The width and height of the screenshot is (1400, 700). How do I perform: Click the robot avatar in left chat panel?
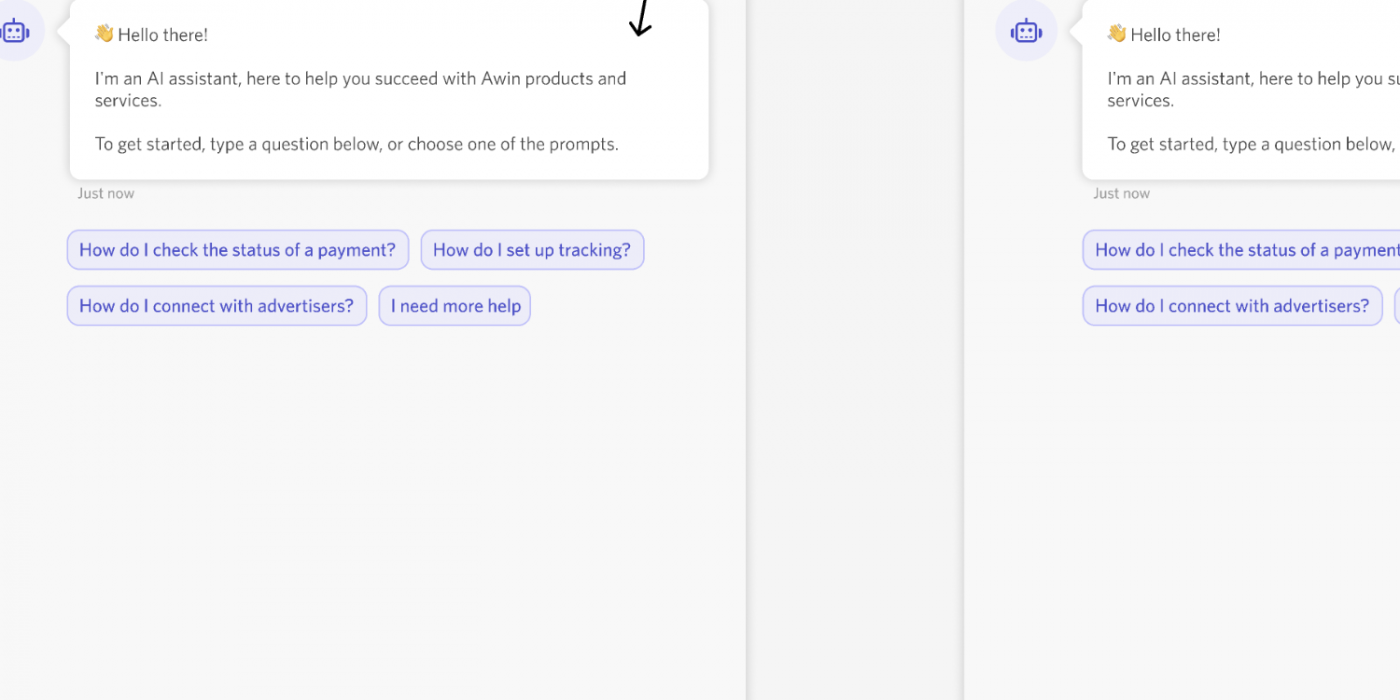click(x=16, y=32)
